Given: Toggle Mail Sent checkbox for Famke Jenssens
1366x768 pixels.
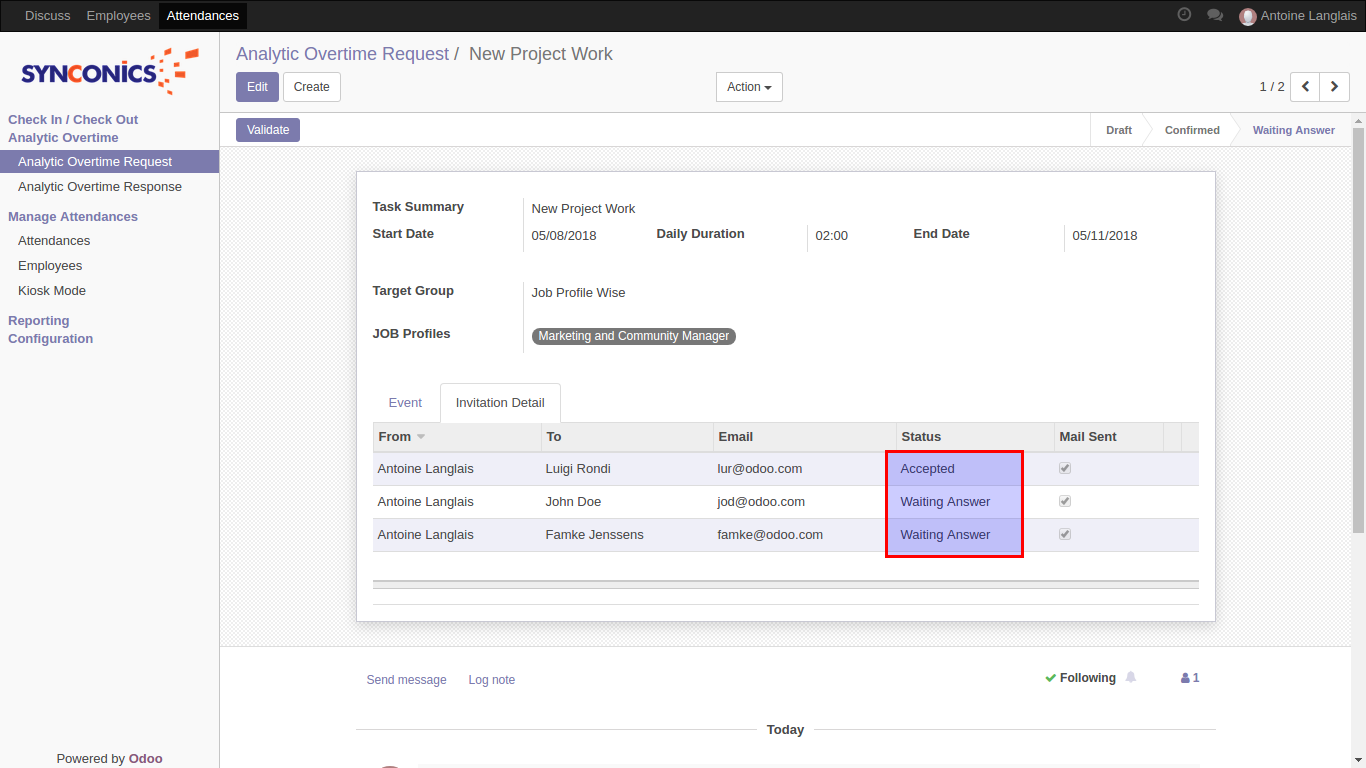Looking at the screenshot, I should point(1065,534).
